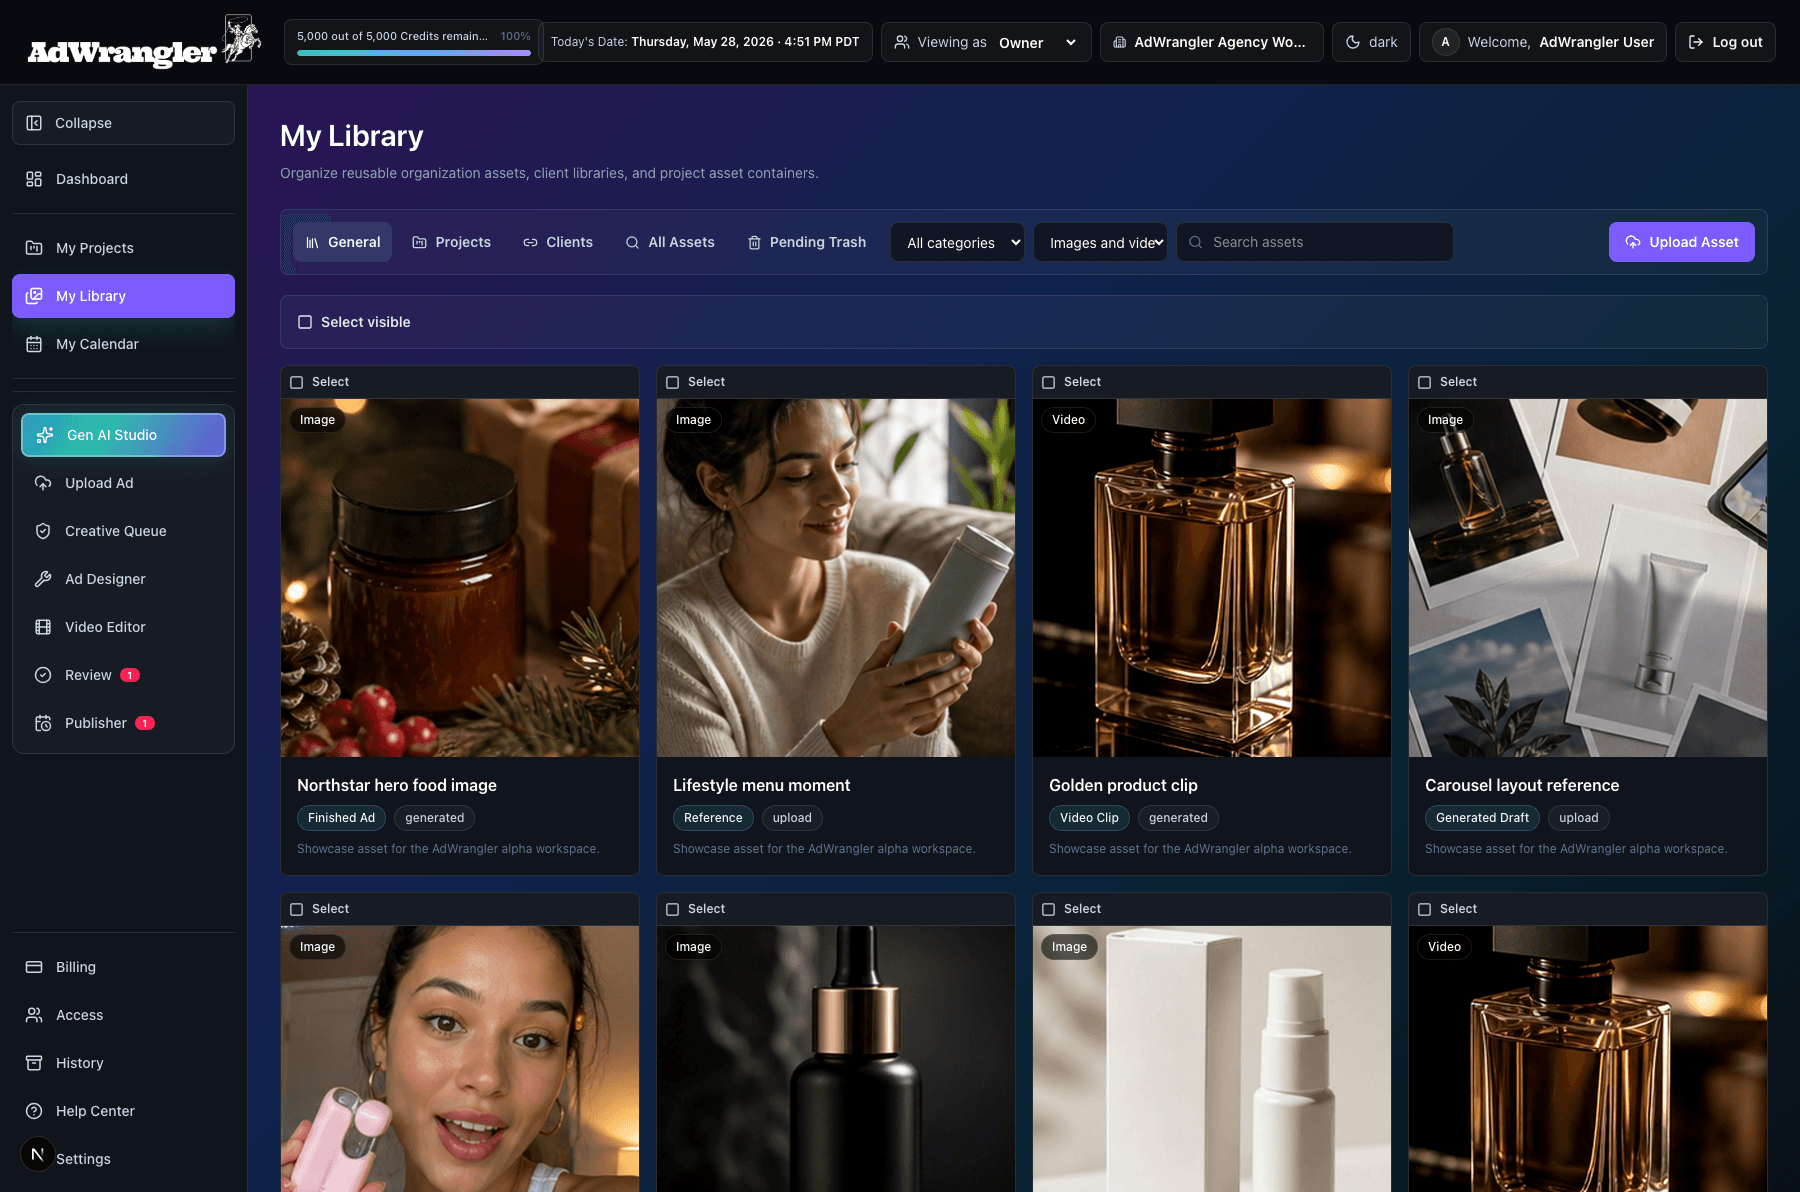The width and height of the screenshot is (1800, 1192).
Task: Click the workspace building icon
Action: click(x=1120, y=42)
